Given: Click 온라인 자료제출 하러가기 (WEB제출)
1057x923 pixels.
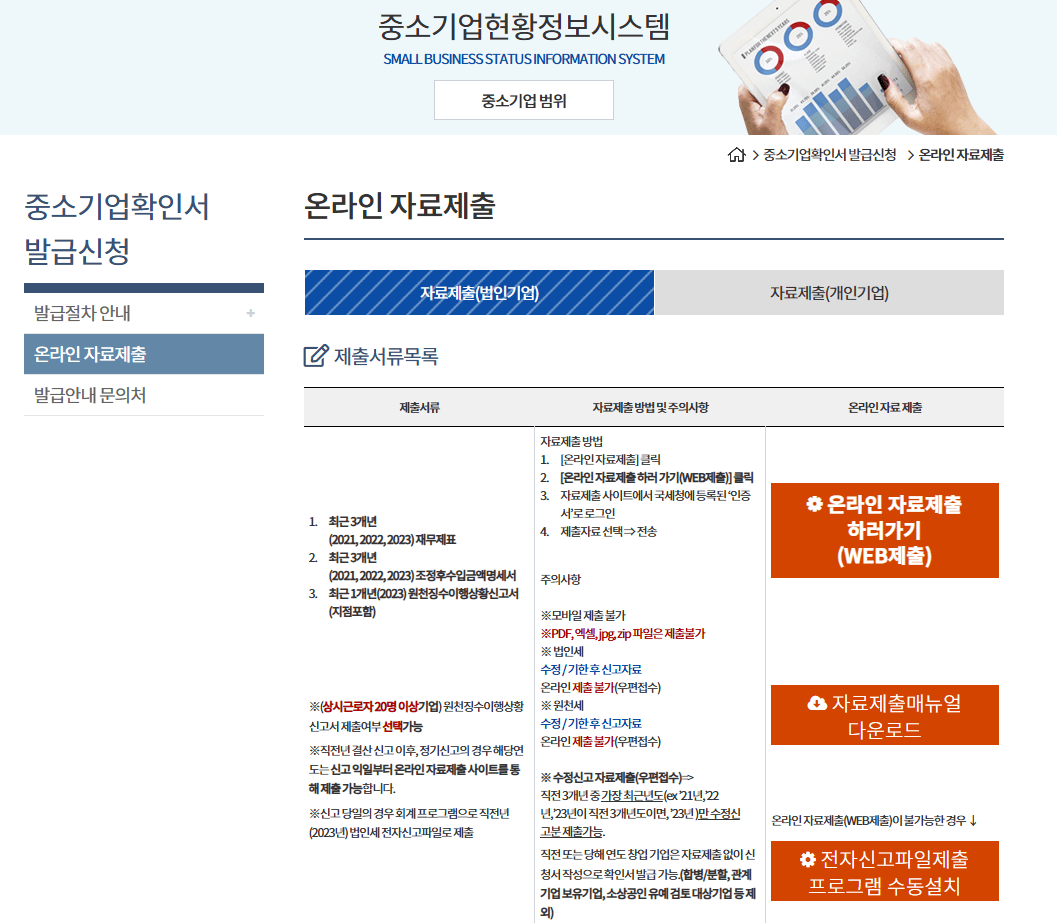Looking at the screenshot, I should click(x=885, y=530).
